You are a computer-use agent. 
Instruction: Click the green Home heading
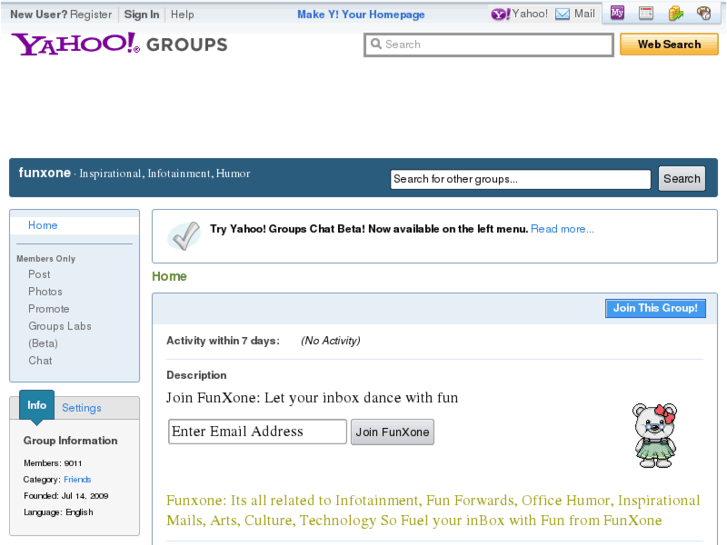point(169,276)
